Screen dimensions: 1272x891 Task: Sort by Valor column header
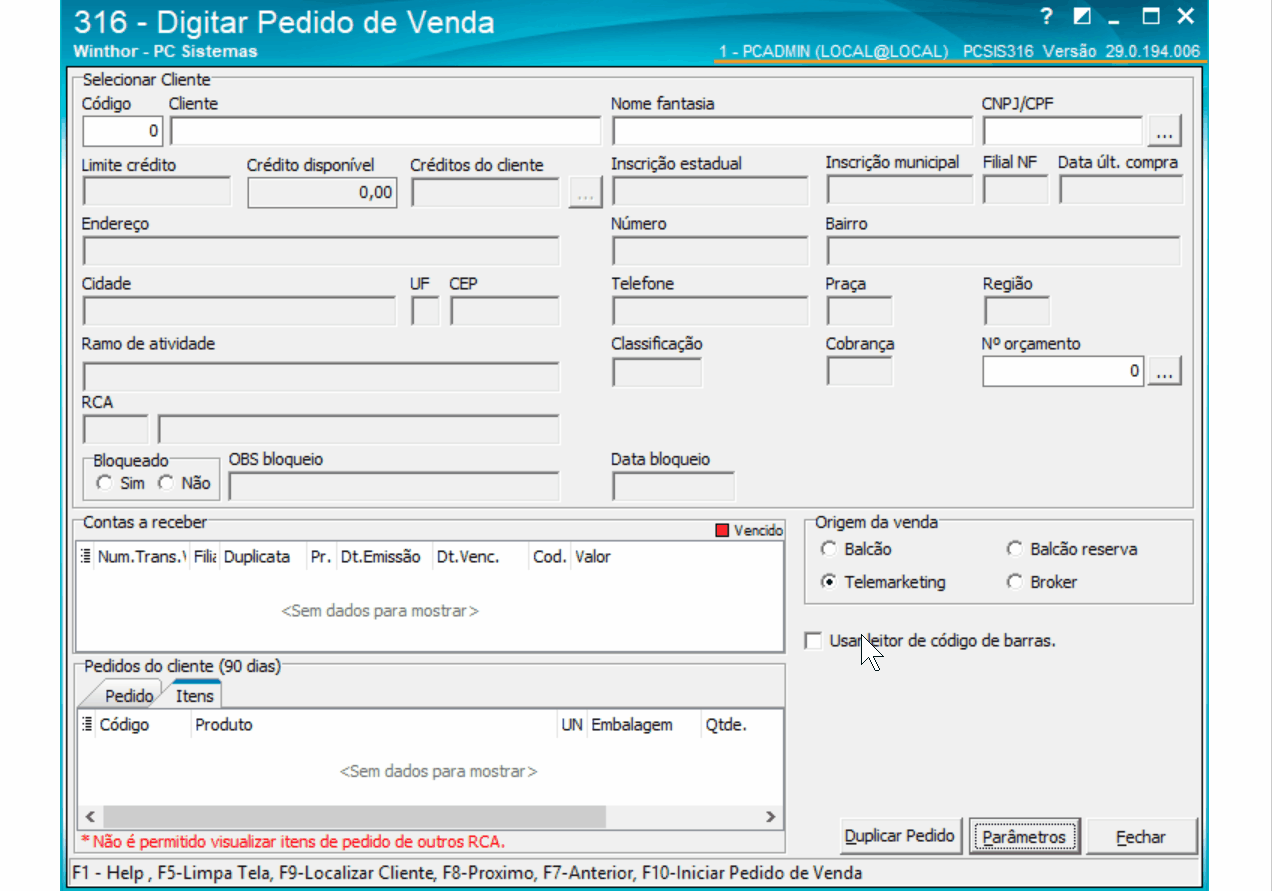tap(593, 557)
